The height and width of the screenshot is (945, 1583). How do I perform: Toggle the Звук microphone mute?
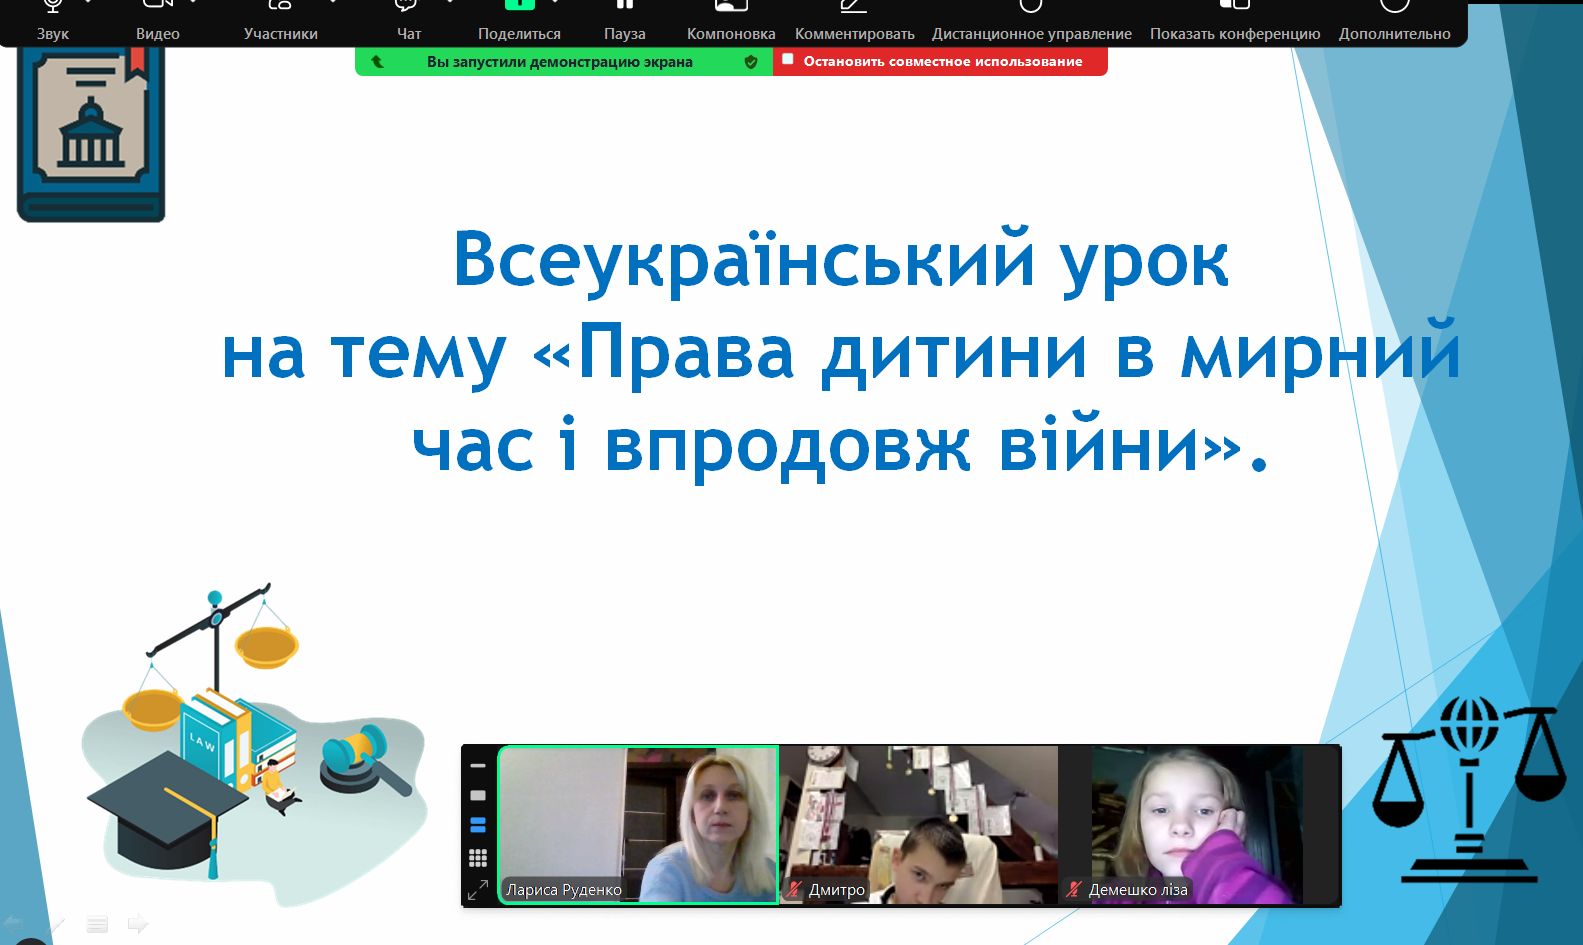coord(53,20)
